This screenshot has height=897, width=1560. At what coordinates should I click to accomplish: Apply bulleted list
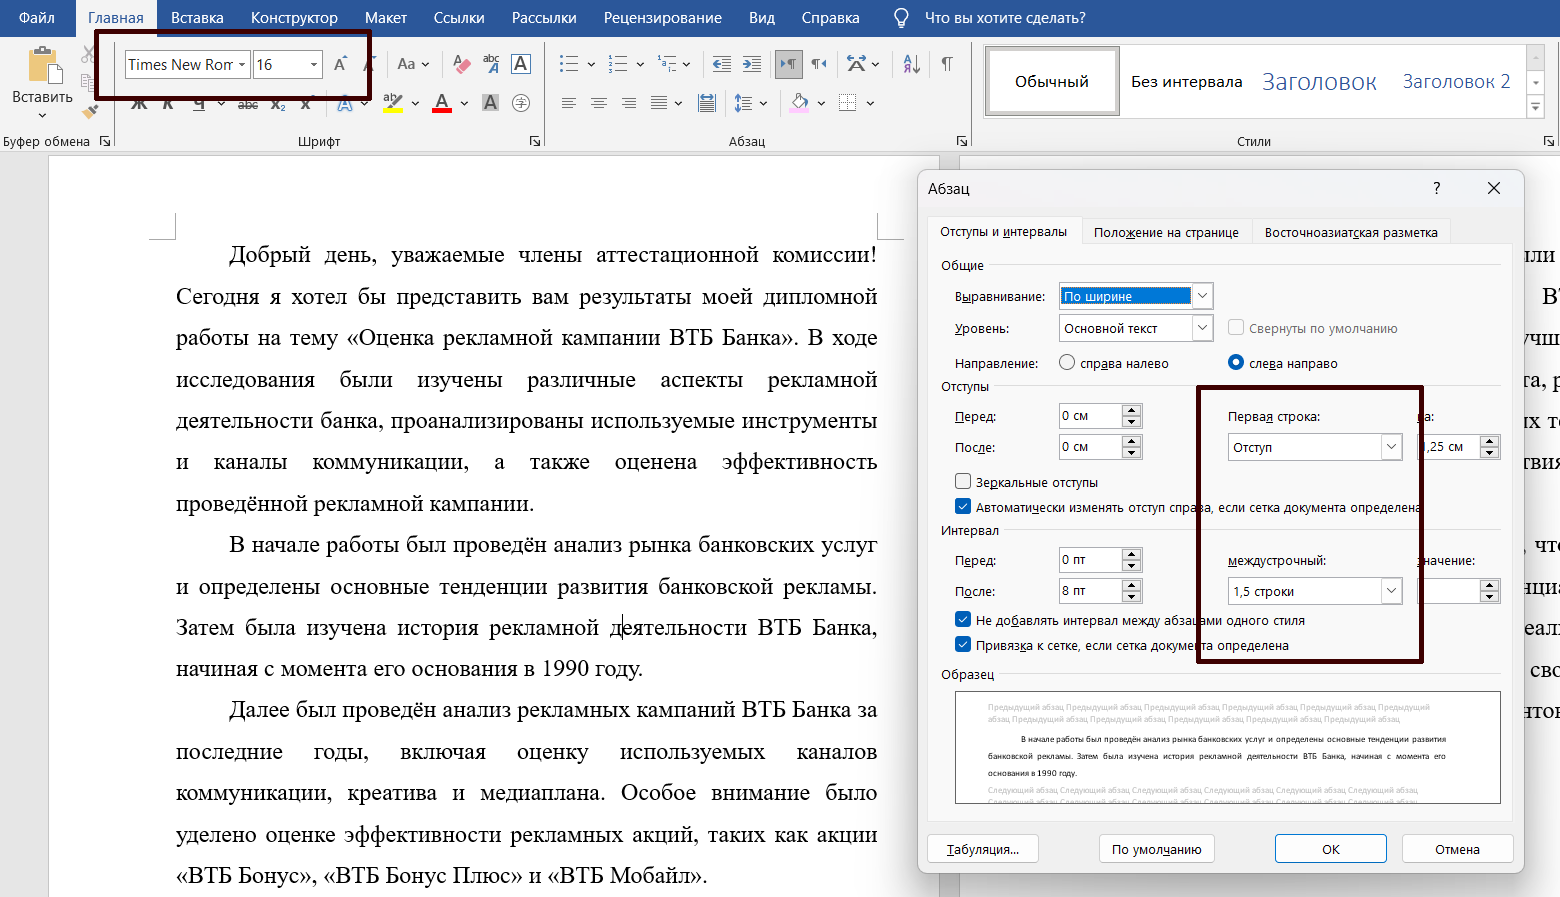[x=569, y=64]
